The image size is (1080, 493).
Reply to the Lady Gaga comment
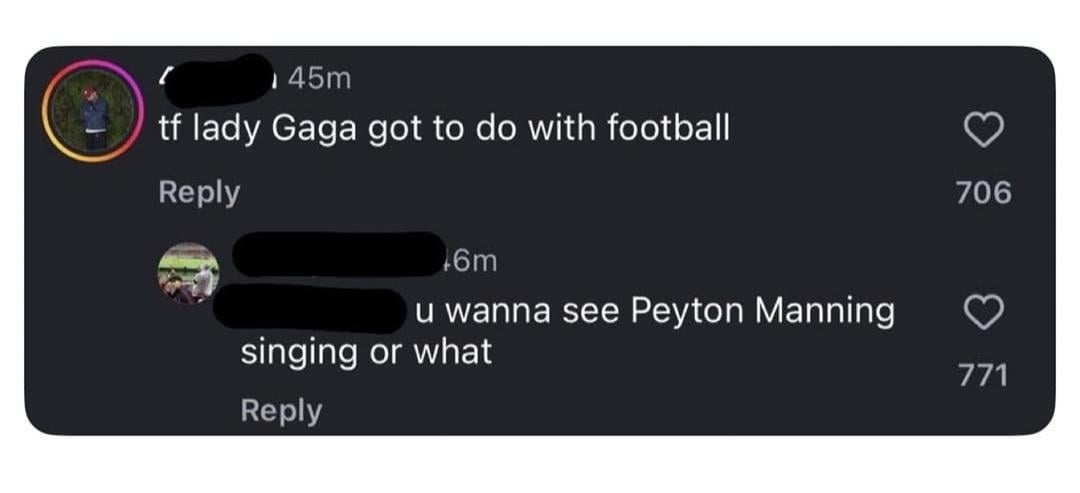(x=199, y=192)
